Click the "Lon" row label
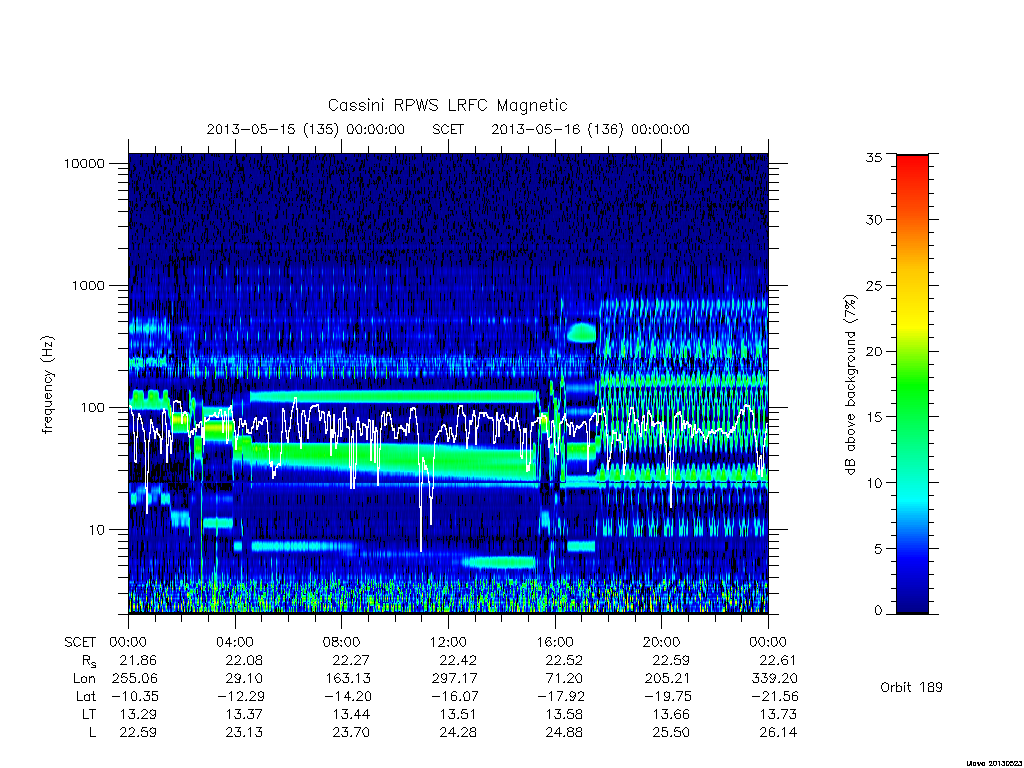Viewport: 1024px width, 768px height. coord(84,679)
